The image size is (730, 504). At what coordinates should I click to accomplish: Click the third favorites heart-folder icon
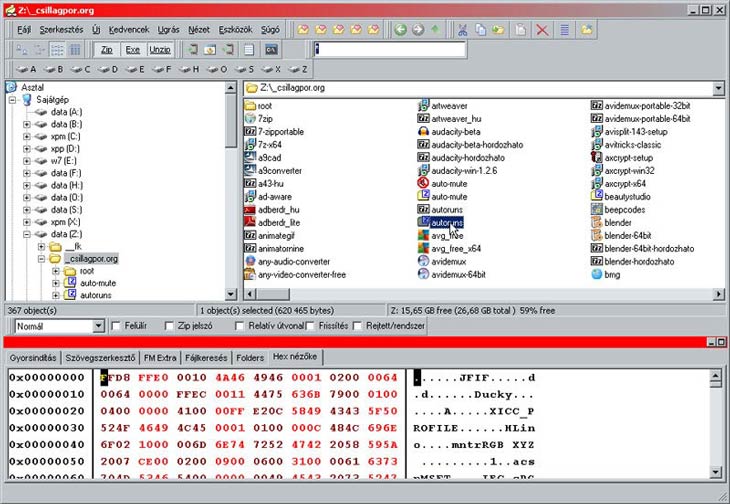(x=338, y=30)
